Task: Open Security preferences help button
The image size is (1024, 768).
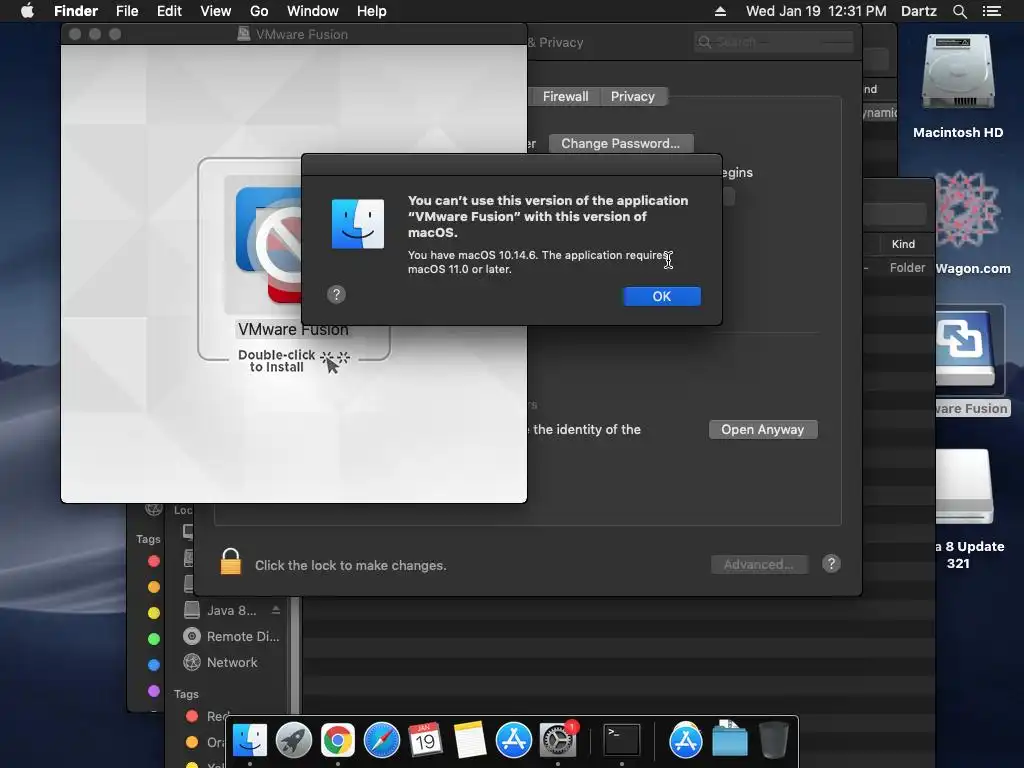Action: click(831, 564)
